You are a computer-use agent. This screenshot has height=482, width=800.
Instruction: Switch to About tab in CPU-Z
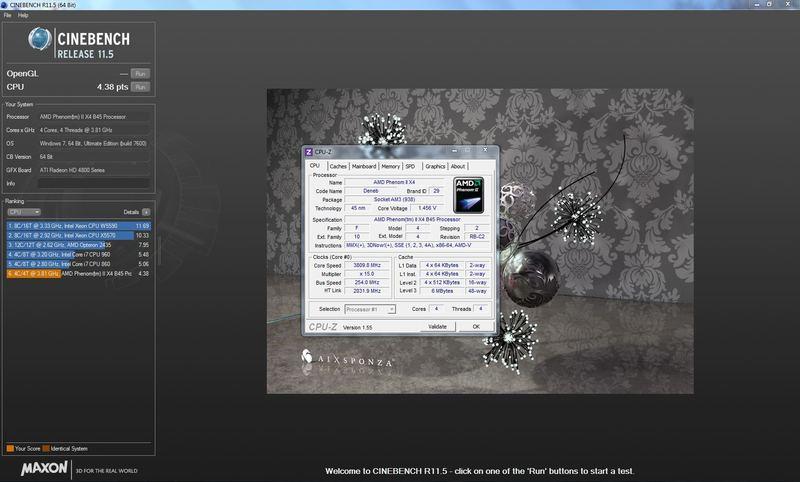458,166
